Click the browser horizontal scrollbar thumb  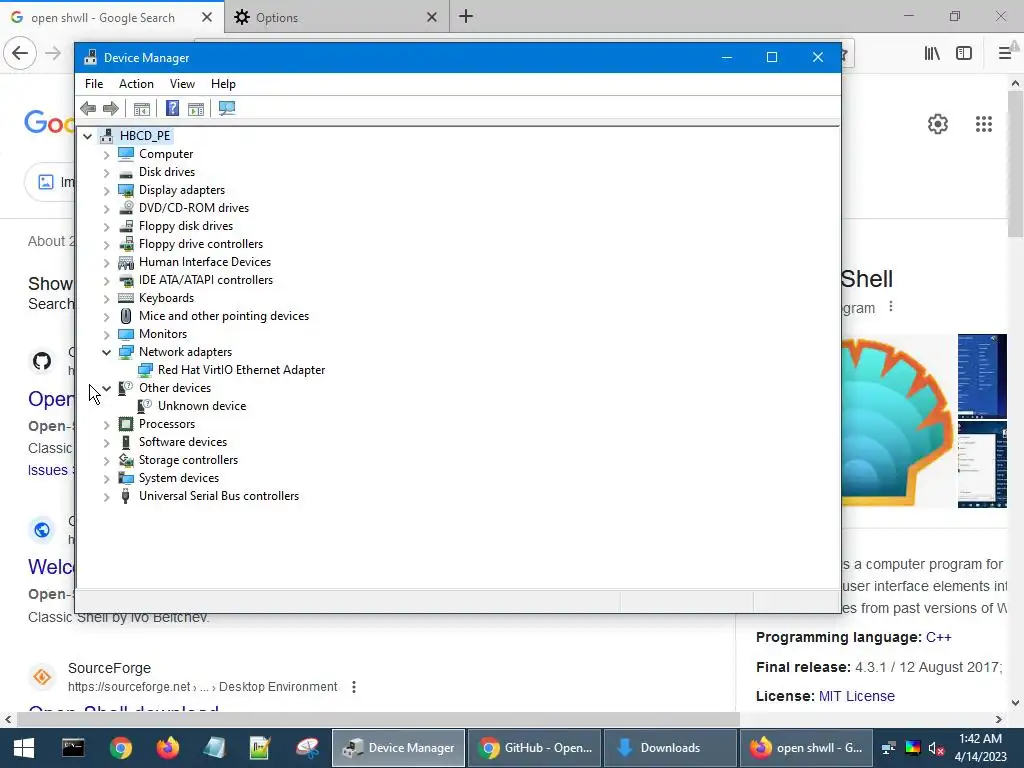(378, 720)
